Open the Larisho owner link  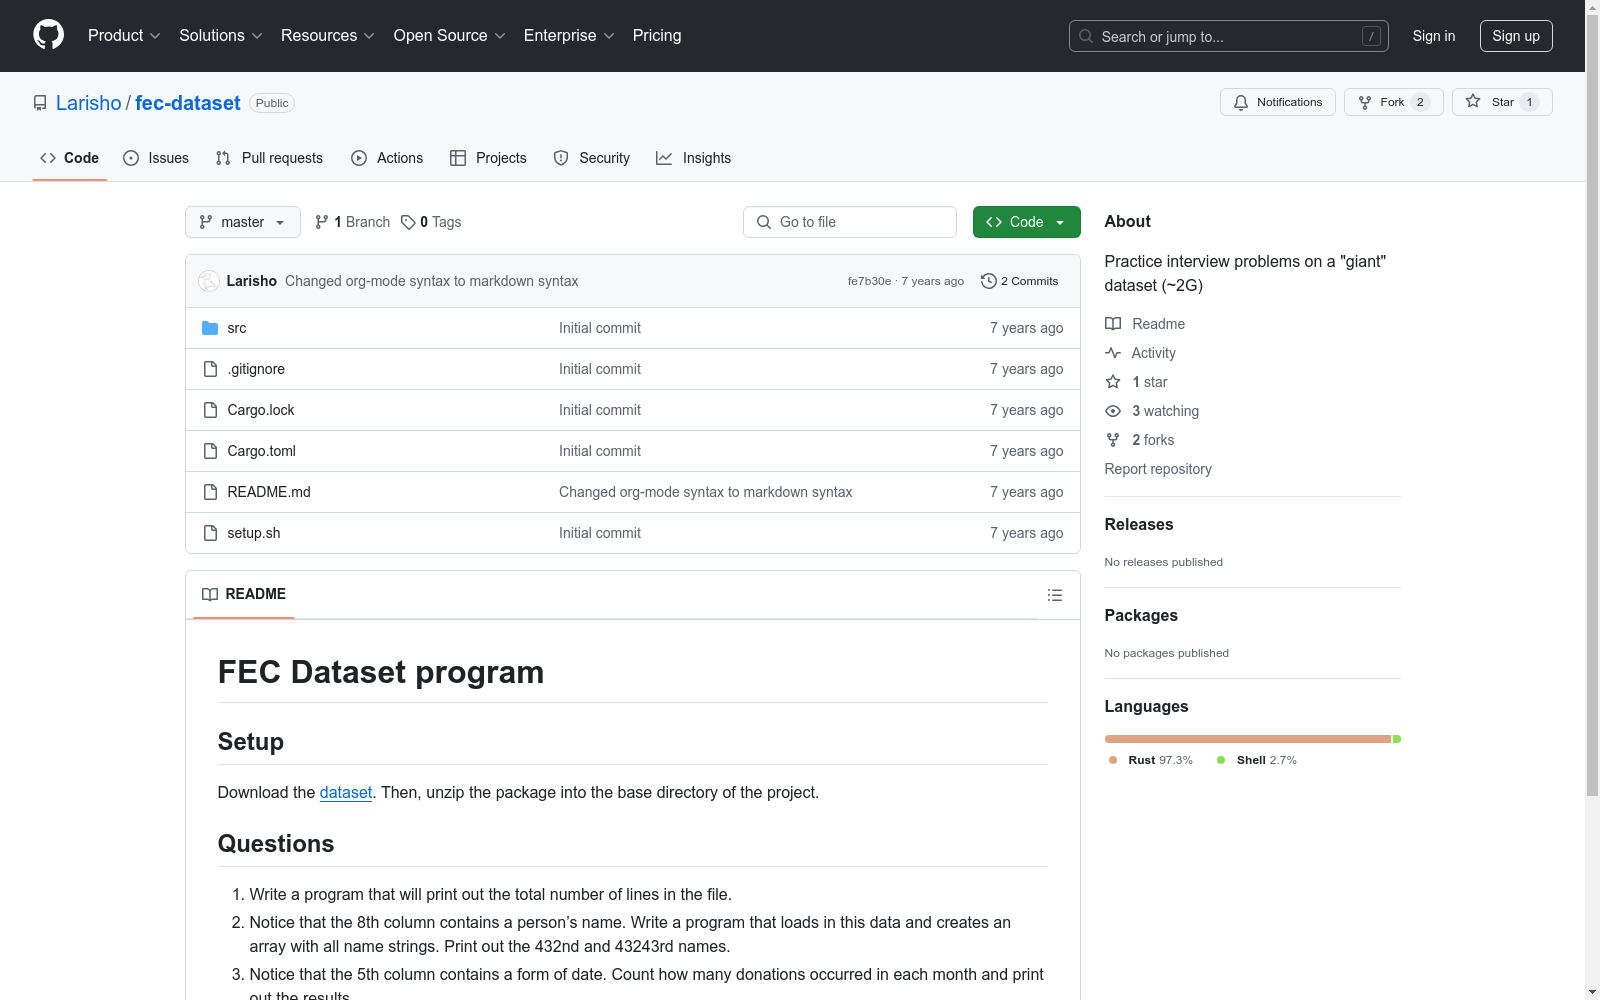pos(89,103)
